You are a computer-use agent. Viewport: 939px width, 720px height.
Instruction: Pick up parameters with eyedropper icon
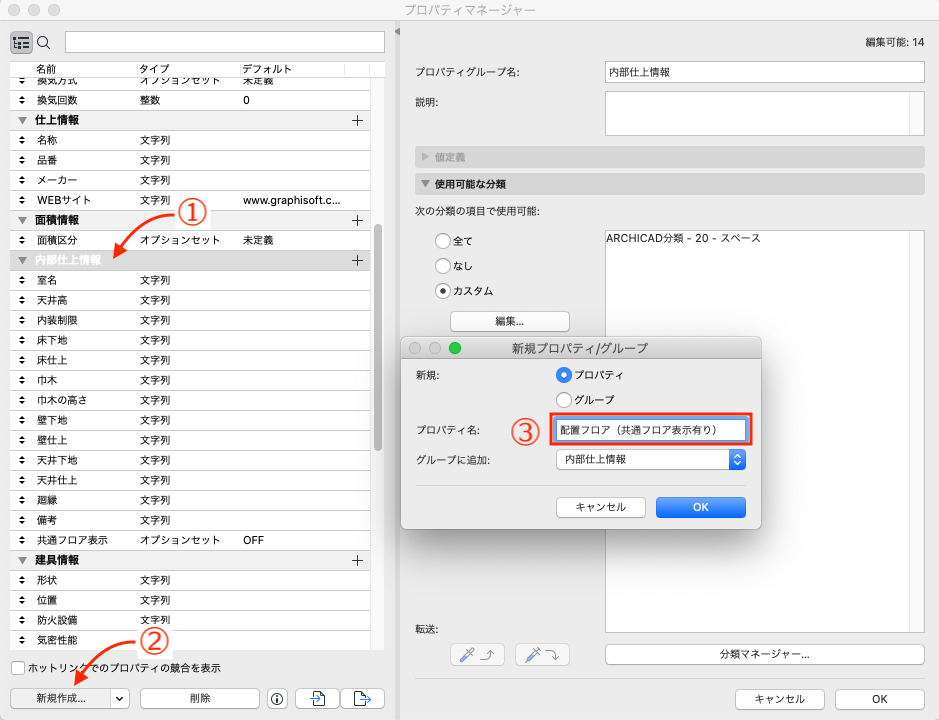pos(477,655)
